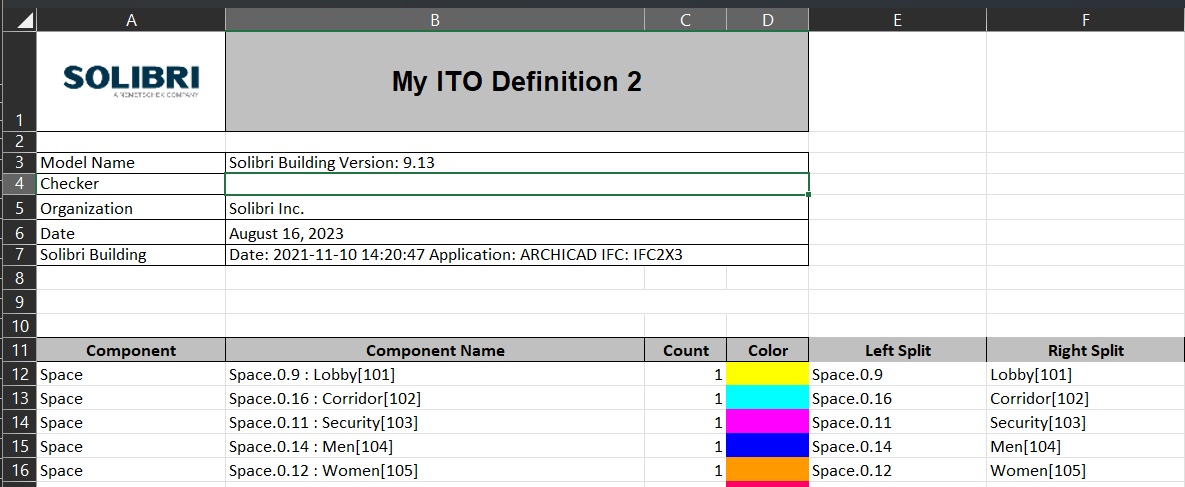Screen dimensions: 1185x487
Task: Select the blue color cell for Men
Action: coord(768,446)
